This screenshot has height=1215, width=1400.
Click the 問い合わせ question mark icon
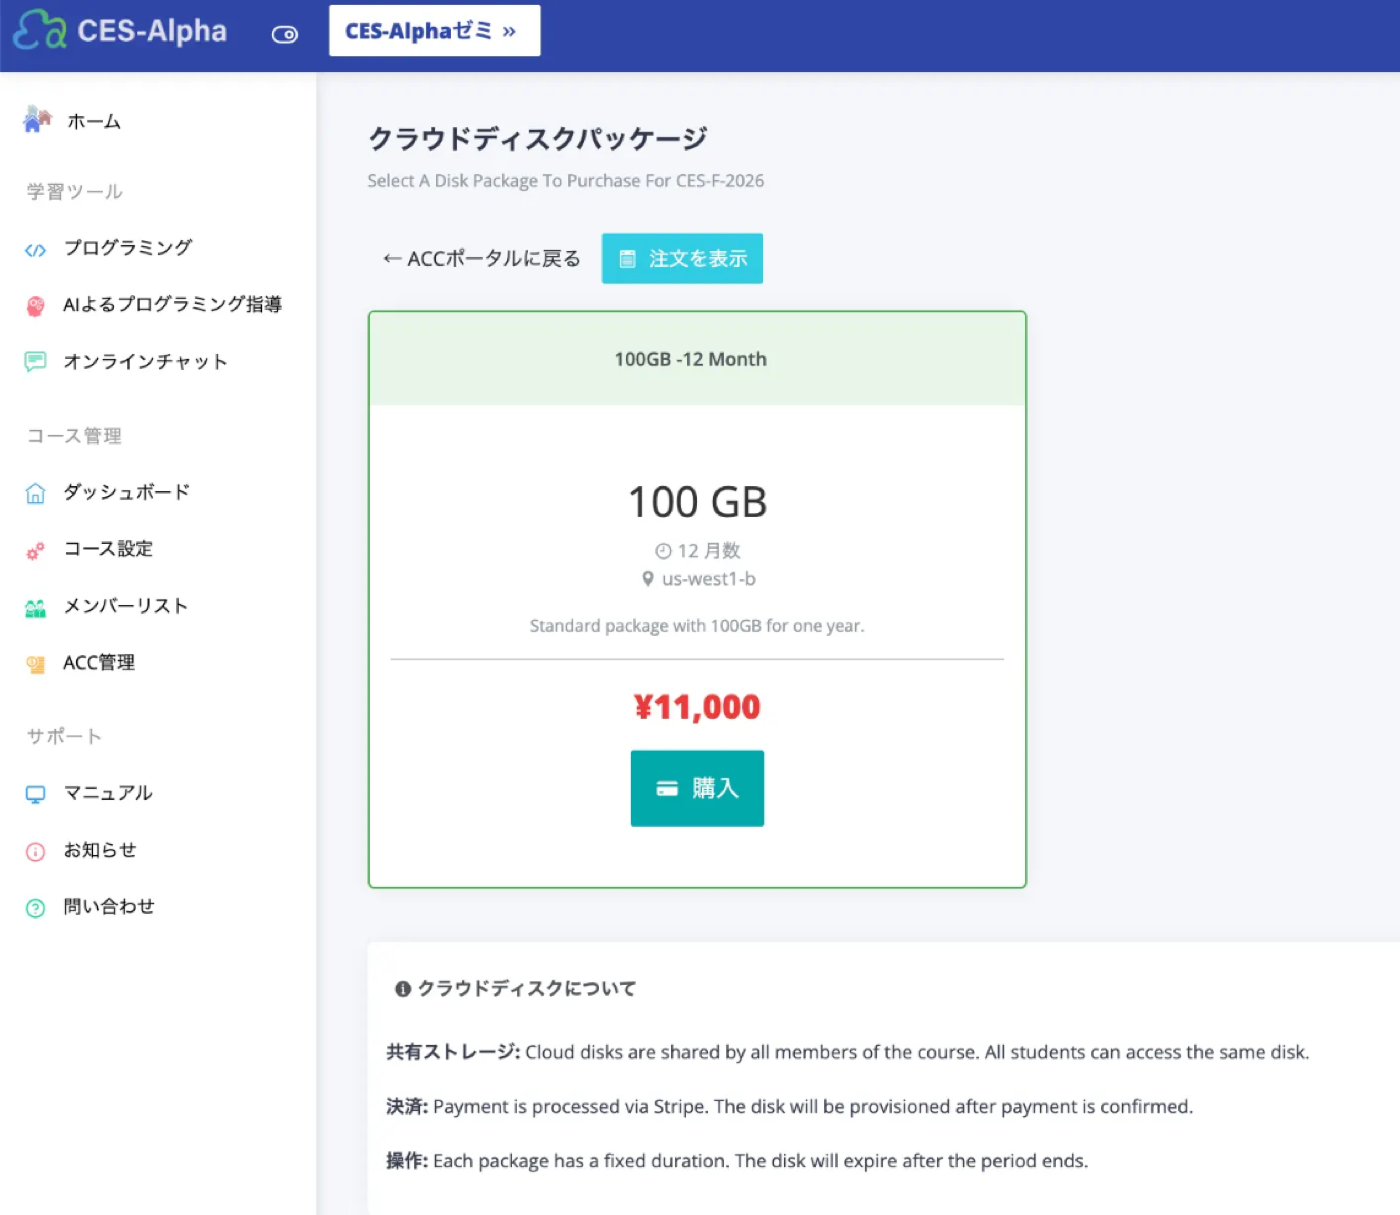(35, 908)
